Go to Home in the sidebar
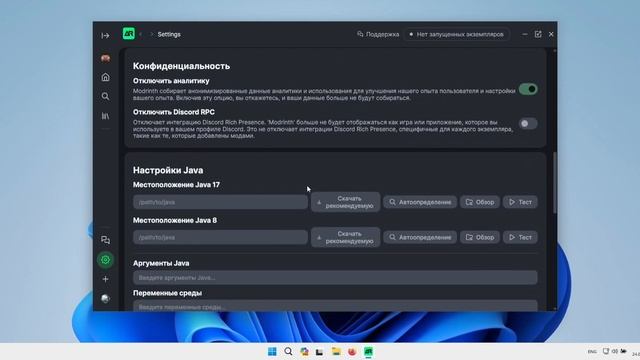 coord(105,77)
